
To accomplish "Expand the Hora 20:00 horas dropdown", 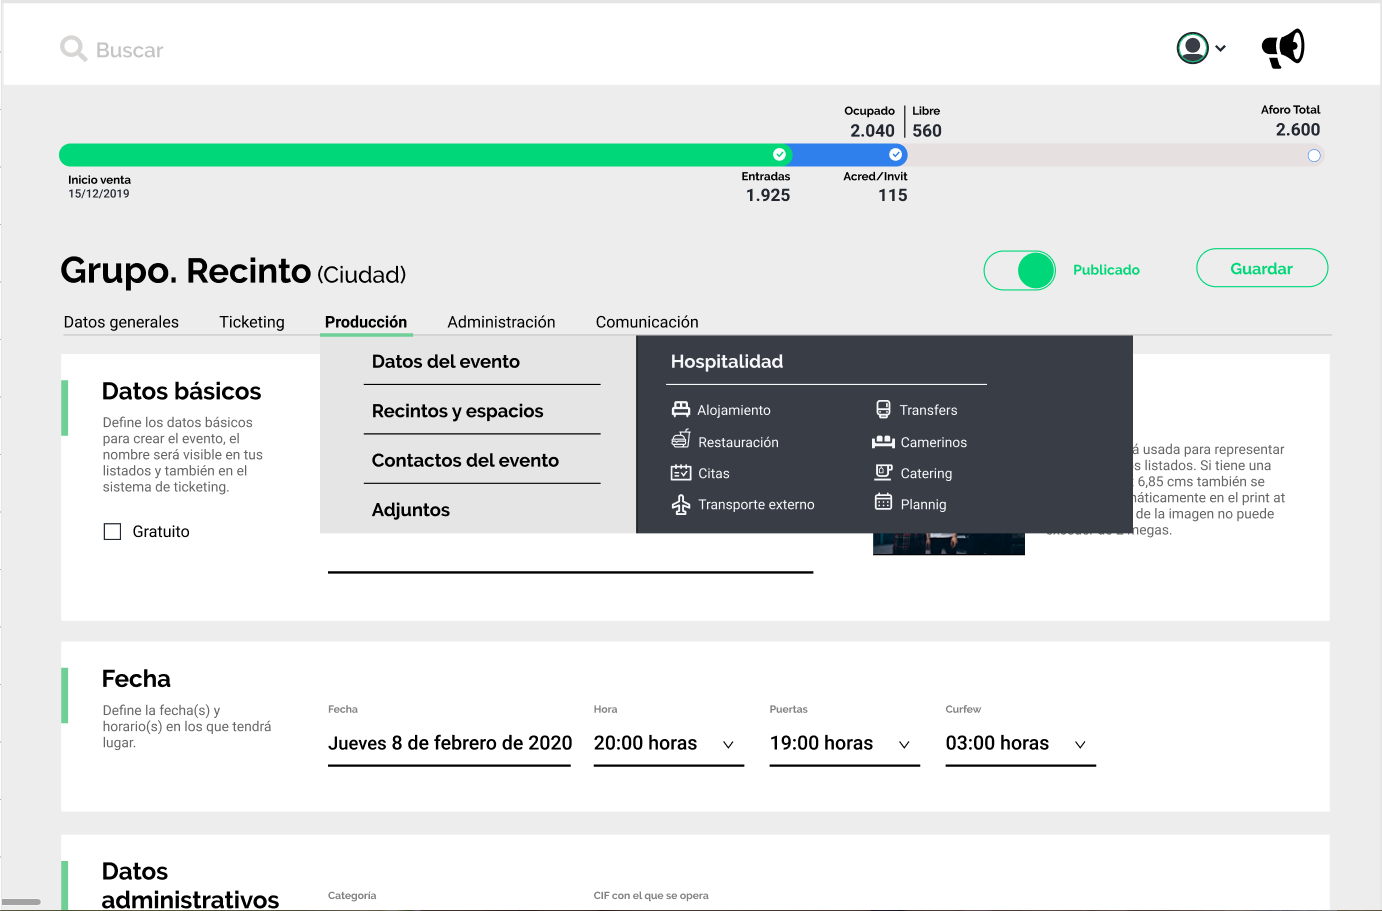I will [728, 745].
